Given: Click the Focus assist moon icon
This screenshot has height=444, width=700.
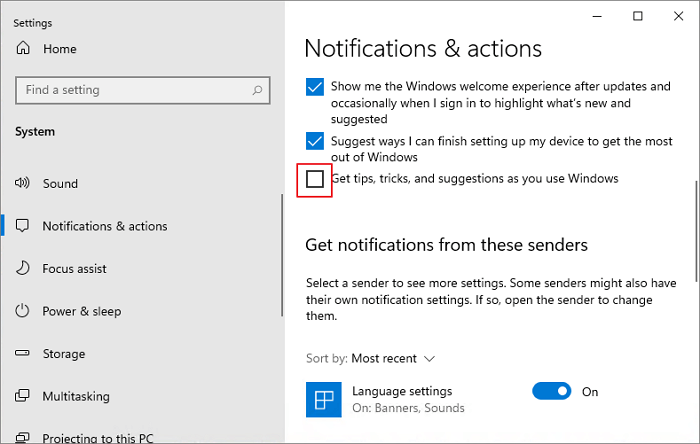Looking at the screenshot, I should 23,269.
